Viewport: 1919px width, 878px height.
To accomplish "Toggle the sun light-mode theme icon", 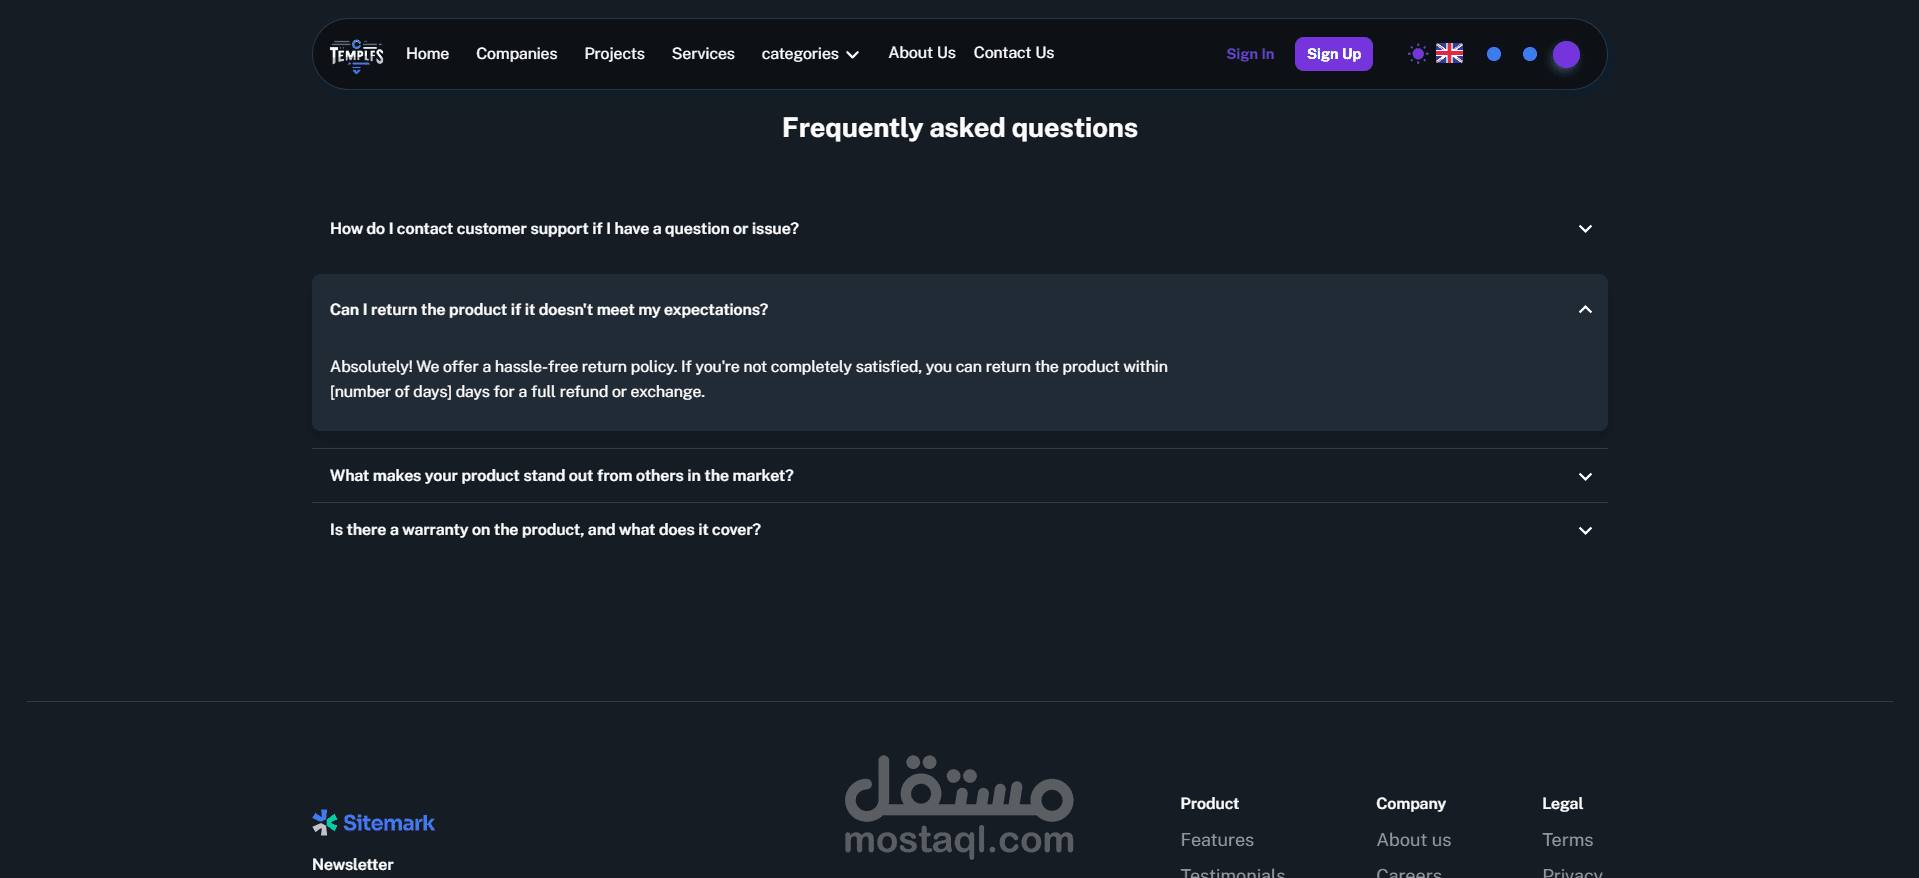I will [x=1417, y=54].
